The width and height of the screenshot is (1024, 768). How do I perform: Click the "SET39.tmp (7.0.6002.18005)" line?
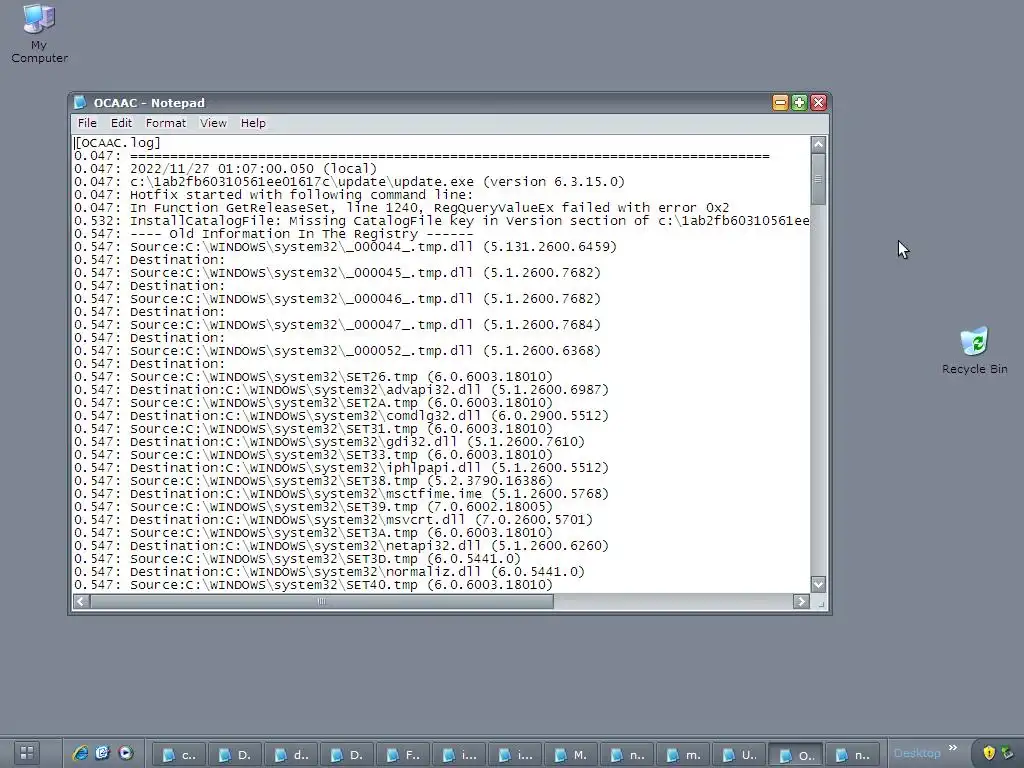click(313, 507)
